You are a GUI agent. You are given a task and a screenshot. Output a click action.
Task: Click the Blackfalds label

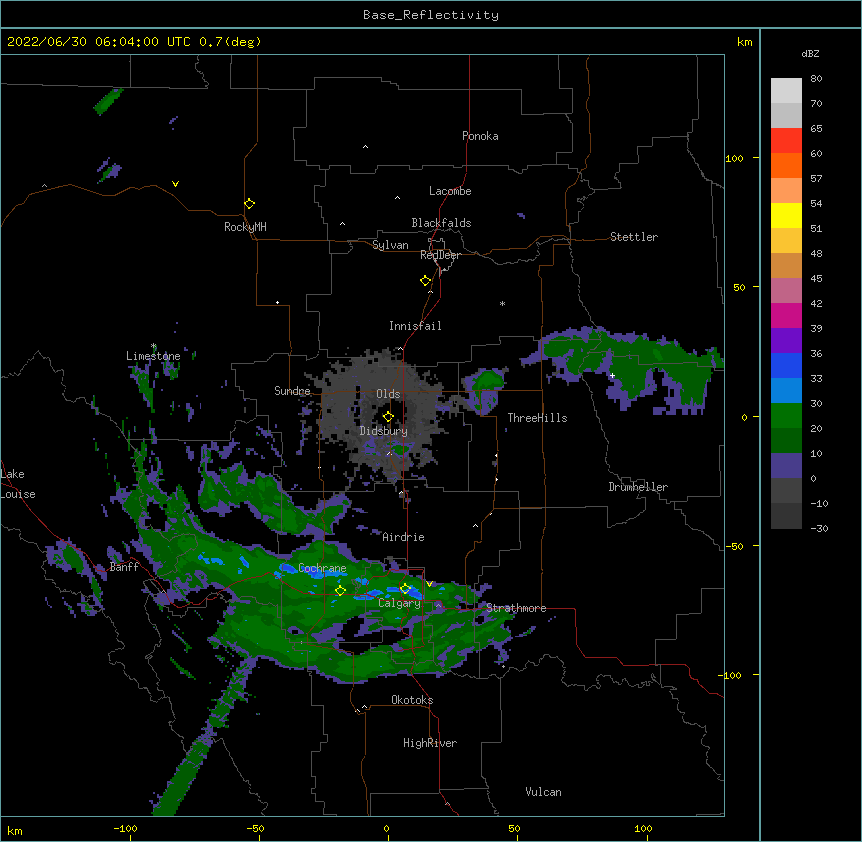[x=441, y=223]
